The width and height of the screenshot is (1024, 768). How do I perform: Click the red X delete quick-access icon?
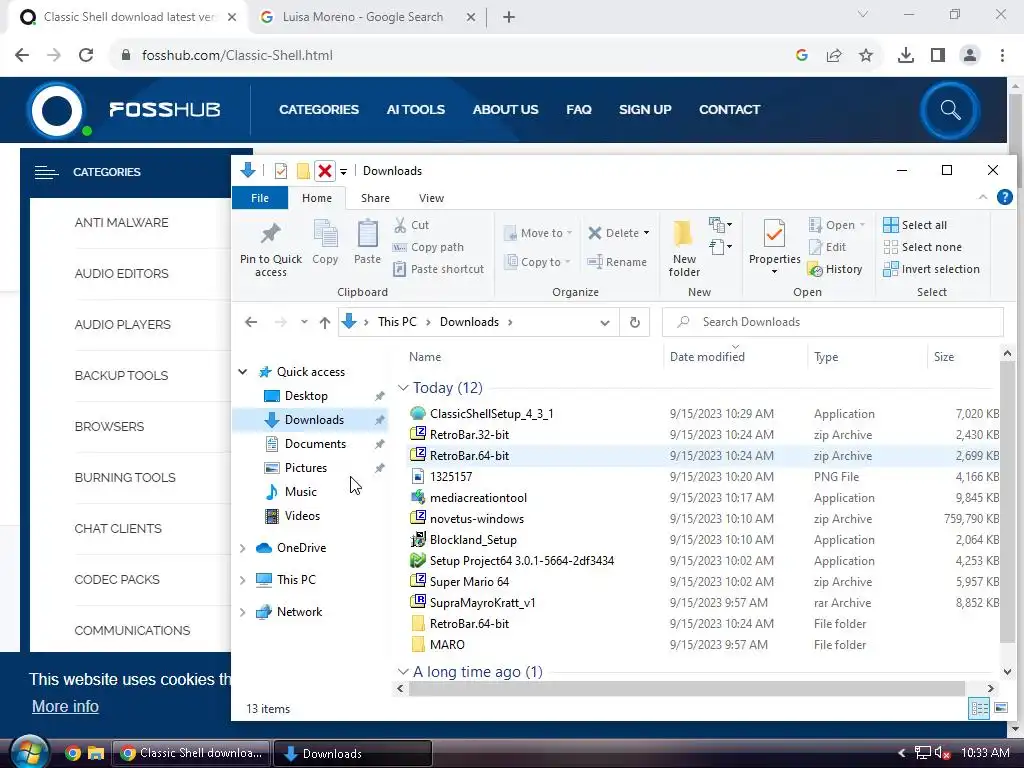(x=324, y=171)
